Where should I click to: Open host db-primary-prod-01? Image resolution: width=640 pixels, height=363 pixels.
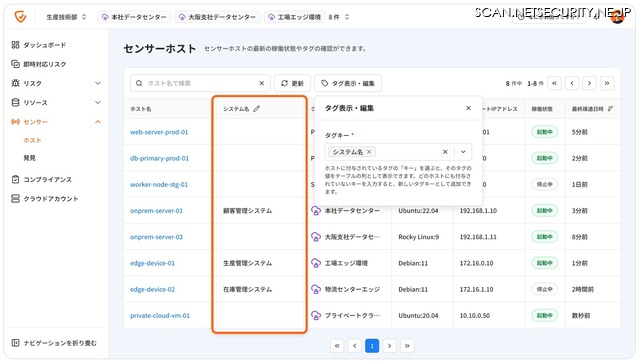[160, 158]
